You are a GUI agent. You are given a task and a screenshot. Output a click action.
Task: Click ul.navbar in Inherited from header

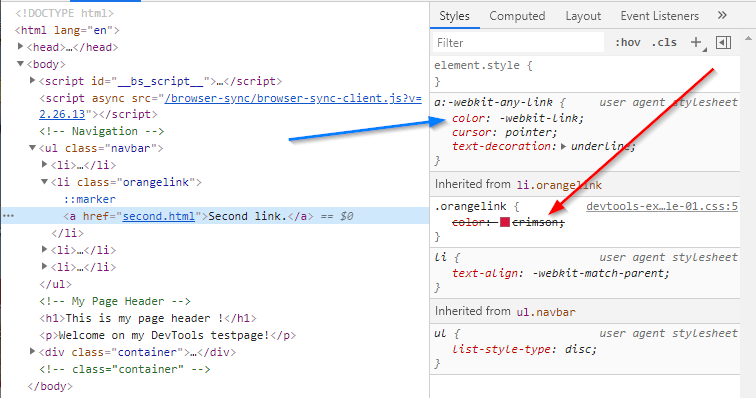click(545, 312)
